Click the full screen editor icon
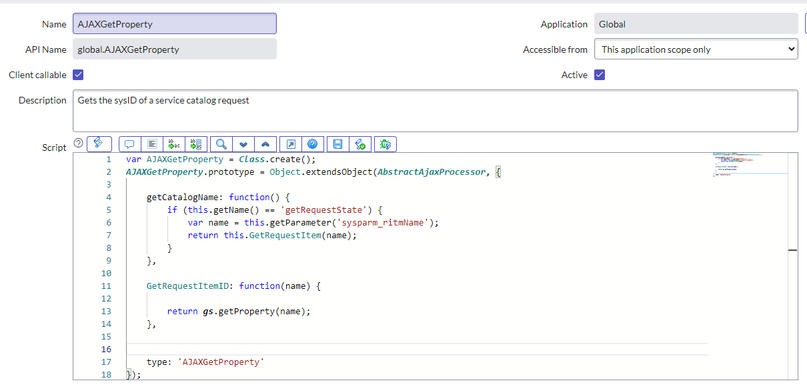 tap(290, 145)
